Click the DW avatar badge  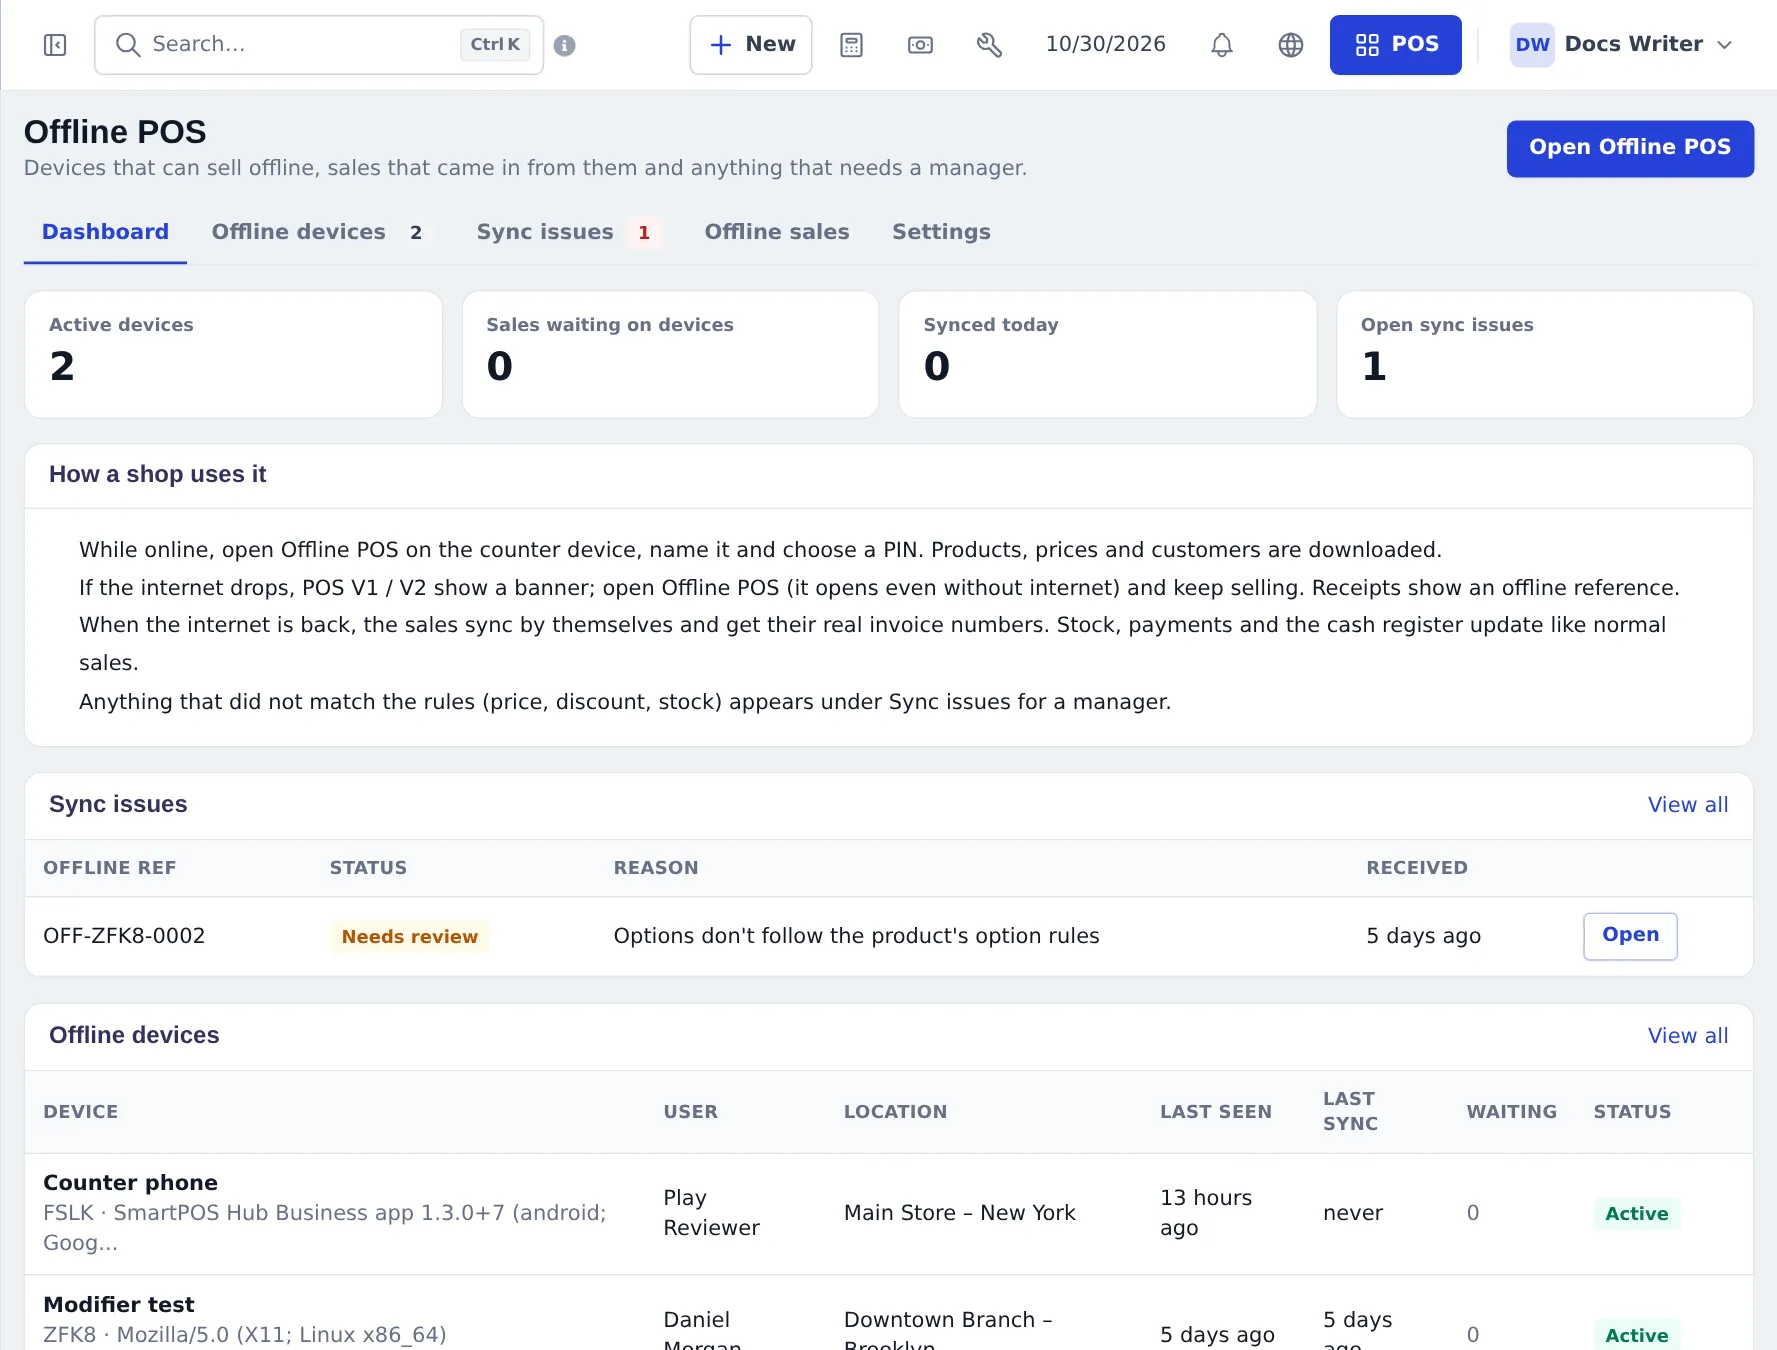[x=1531, y=45]
